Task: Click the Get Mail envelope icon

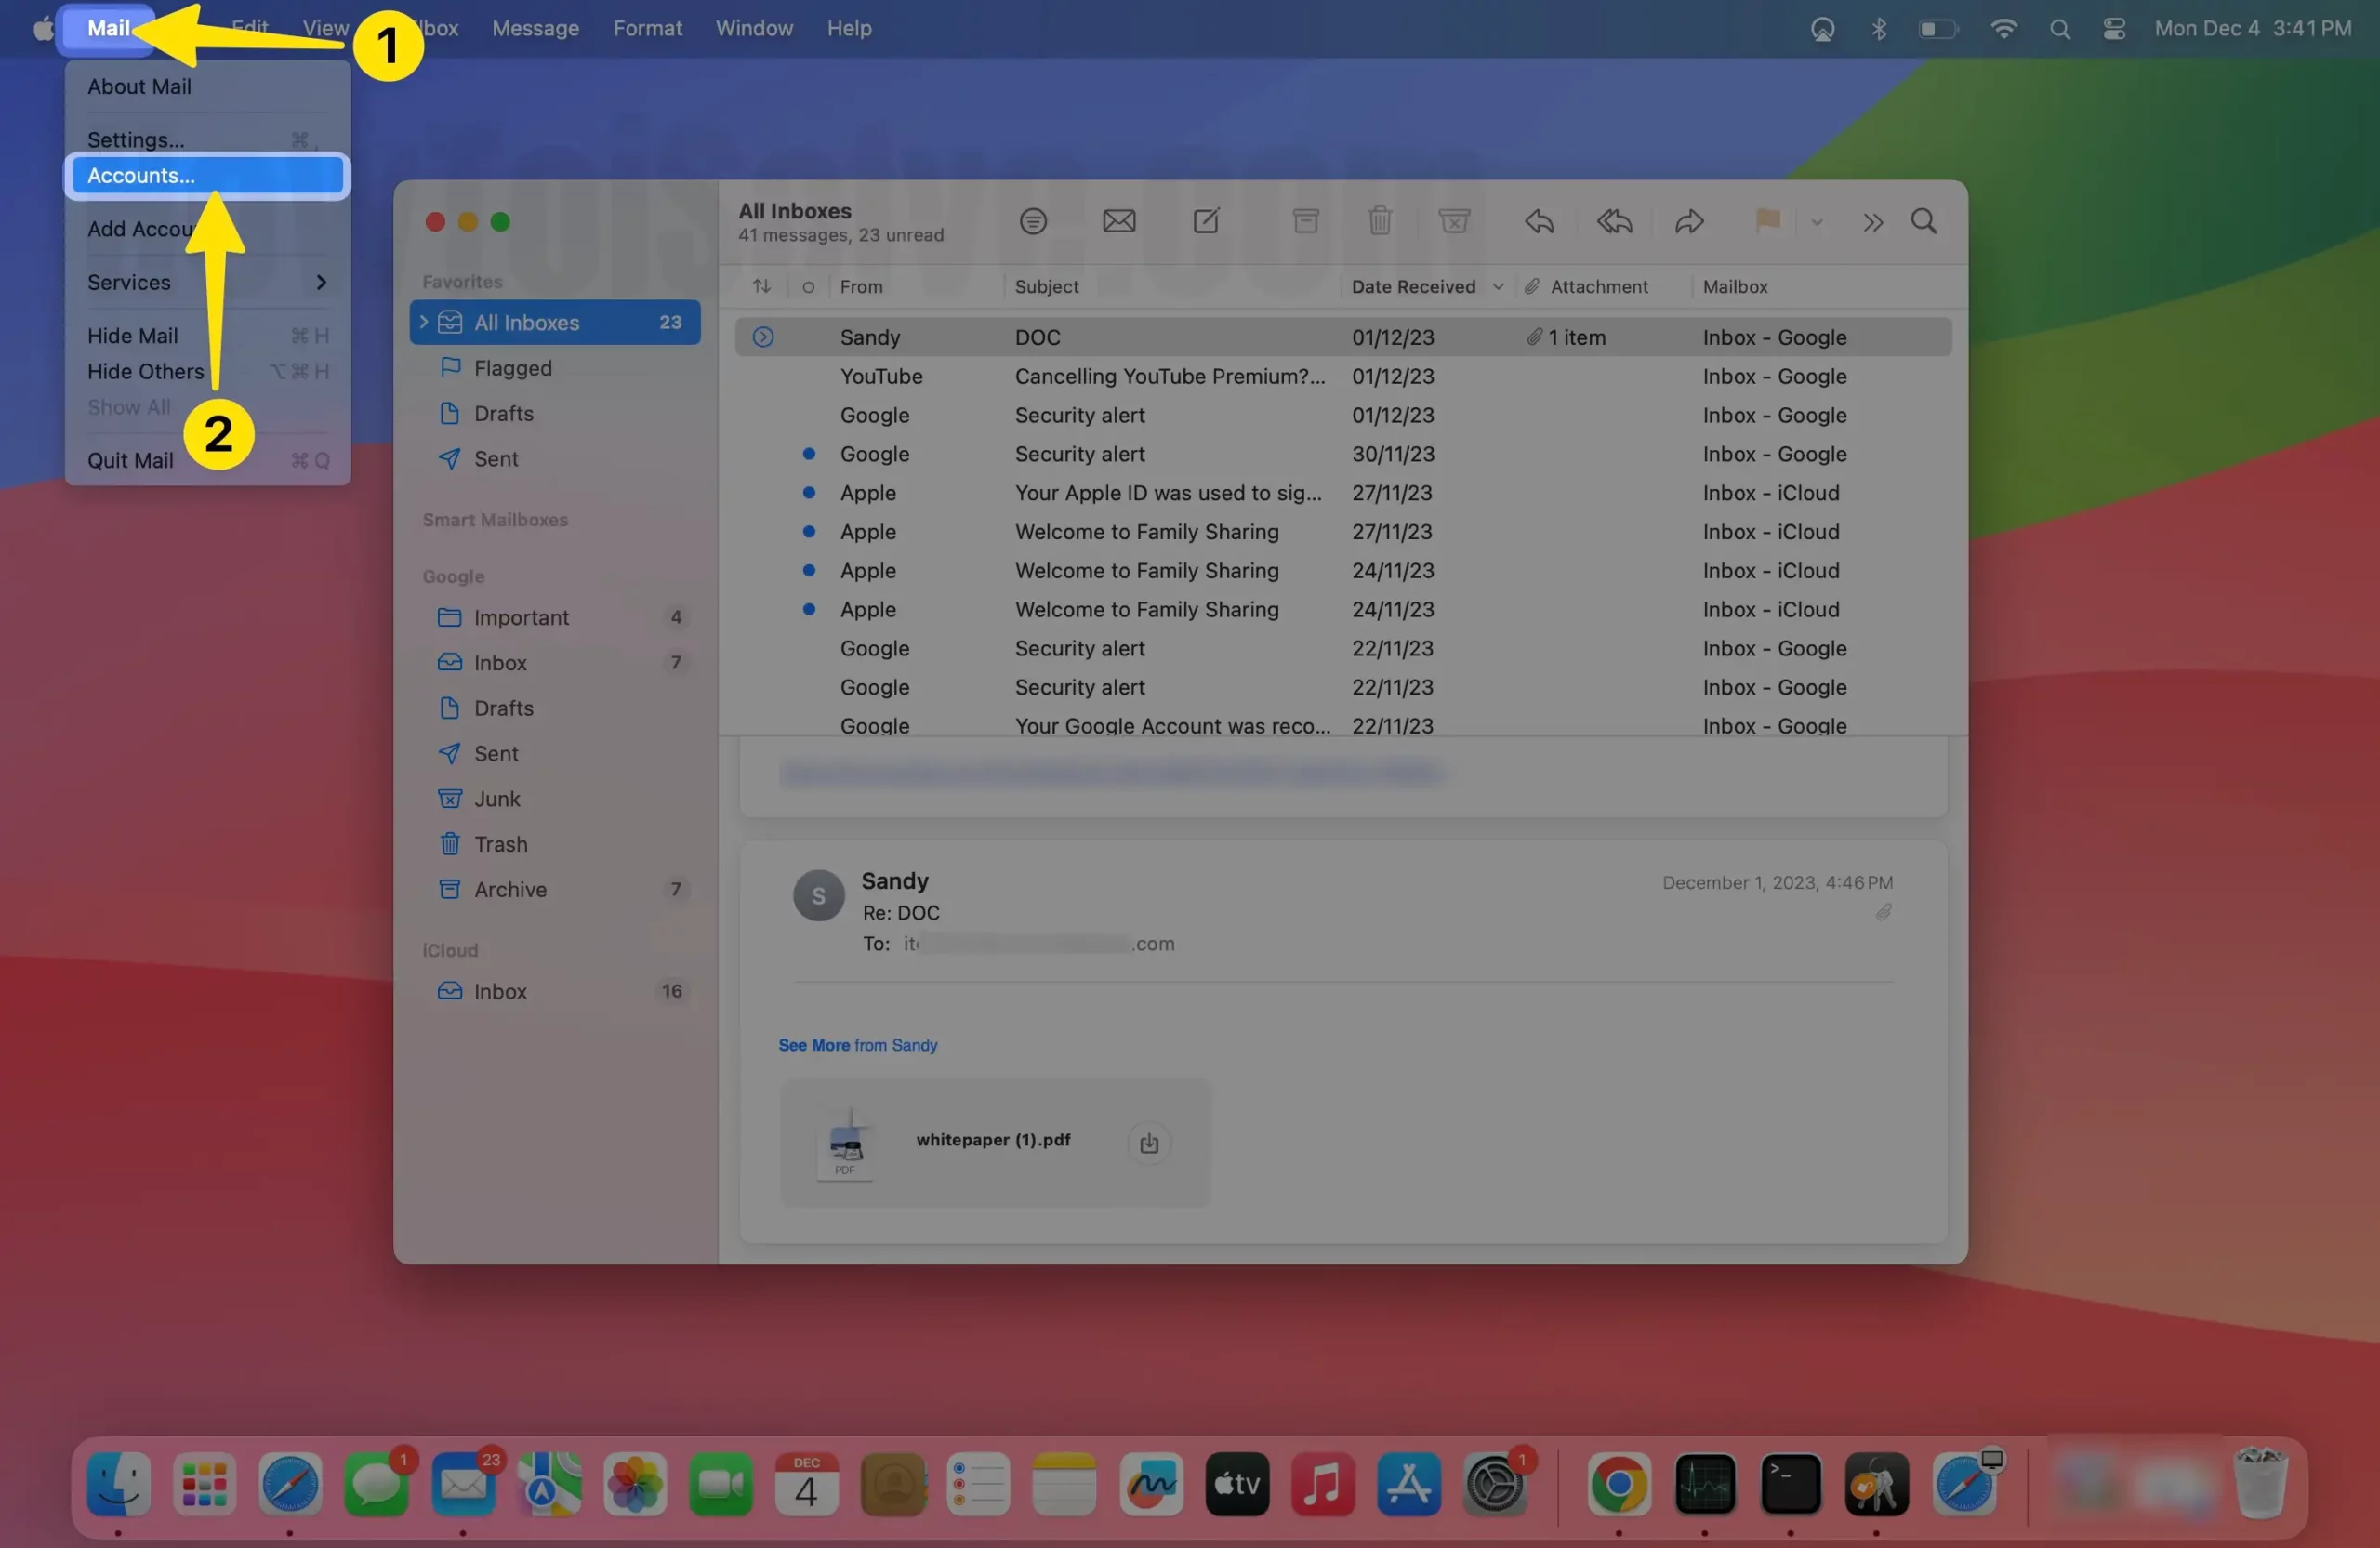Action: pos(1118,221)
